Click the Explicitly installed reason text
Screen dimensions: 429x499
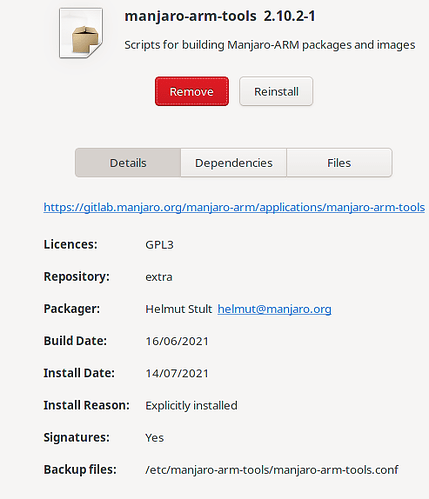pyautogui.click(x=191, y=405)
